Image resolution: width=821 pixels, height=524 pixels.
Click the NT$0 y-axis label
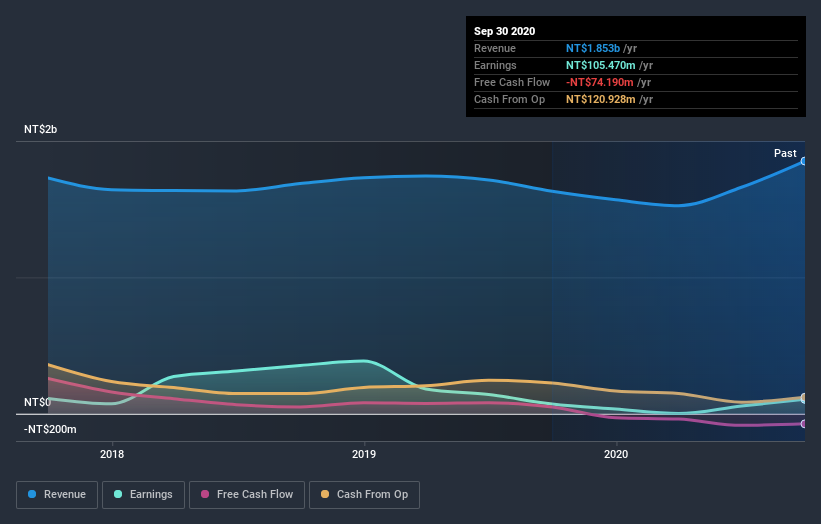[38, 402]
